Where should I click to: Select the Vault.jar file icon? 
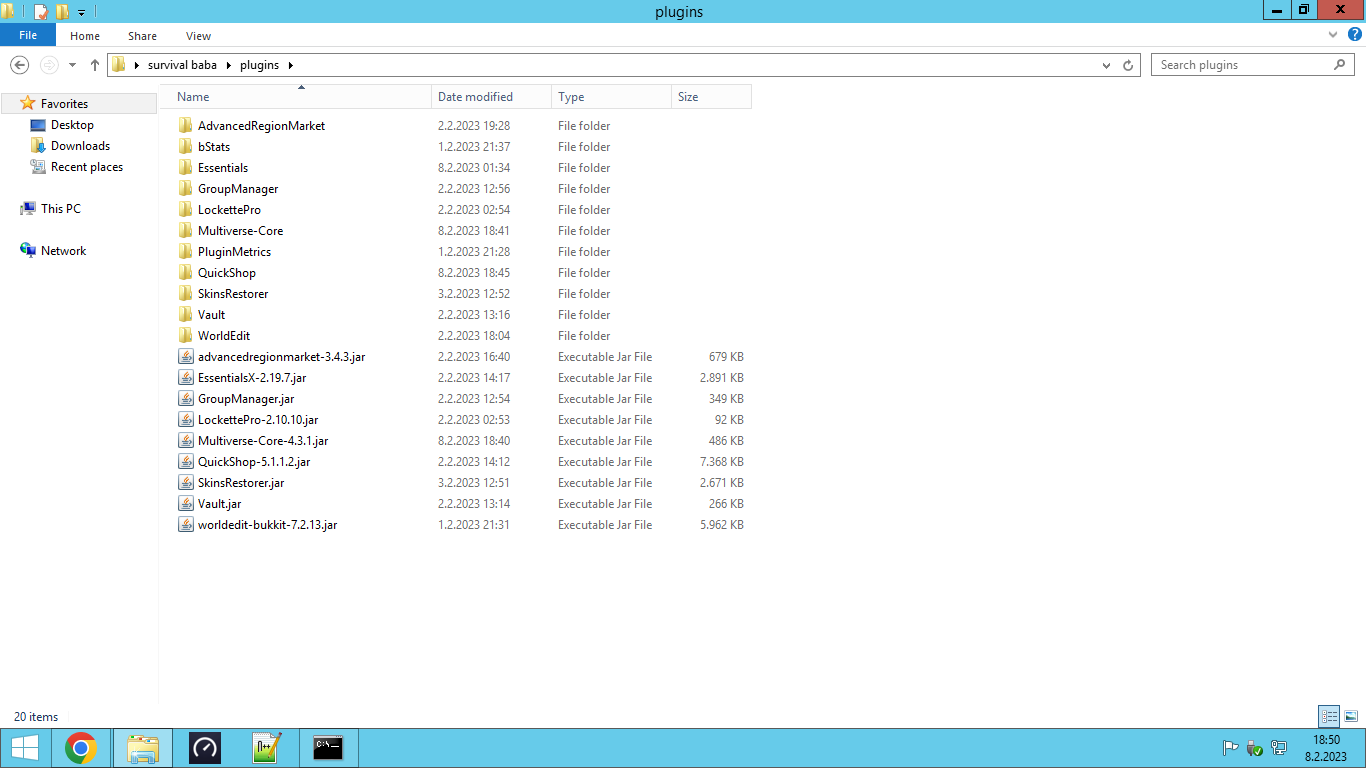click(186, 504)
